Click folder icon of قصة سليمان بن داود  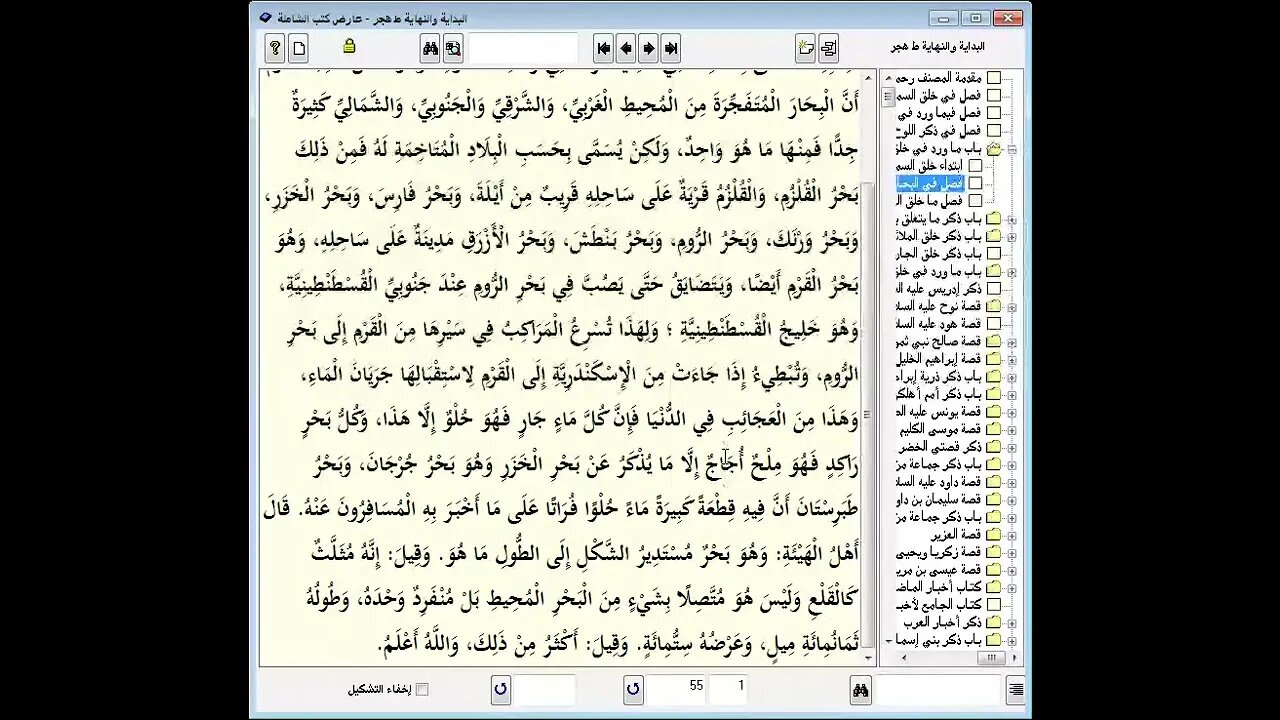click(994, 499)
